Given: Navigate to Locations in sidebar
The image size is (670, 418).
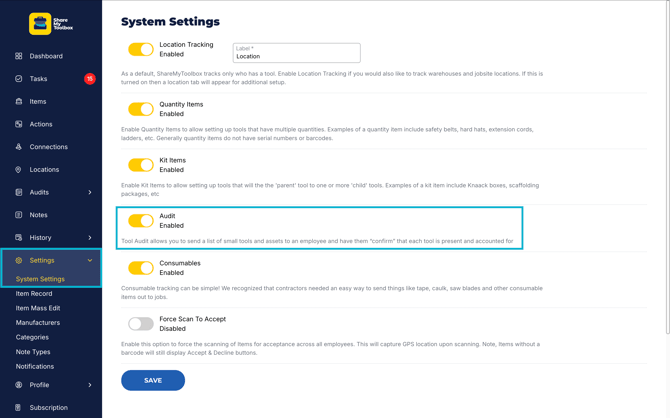Looking at the screenshot, I should click(44, 169).
